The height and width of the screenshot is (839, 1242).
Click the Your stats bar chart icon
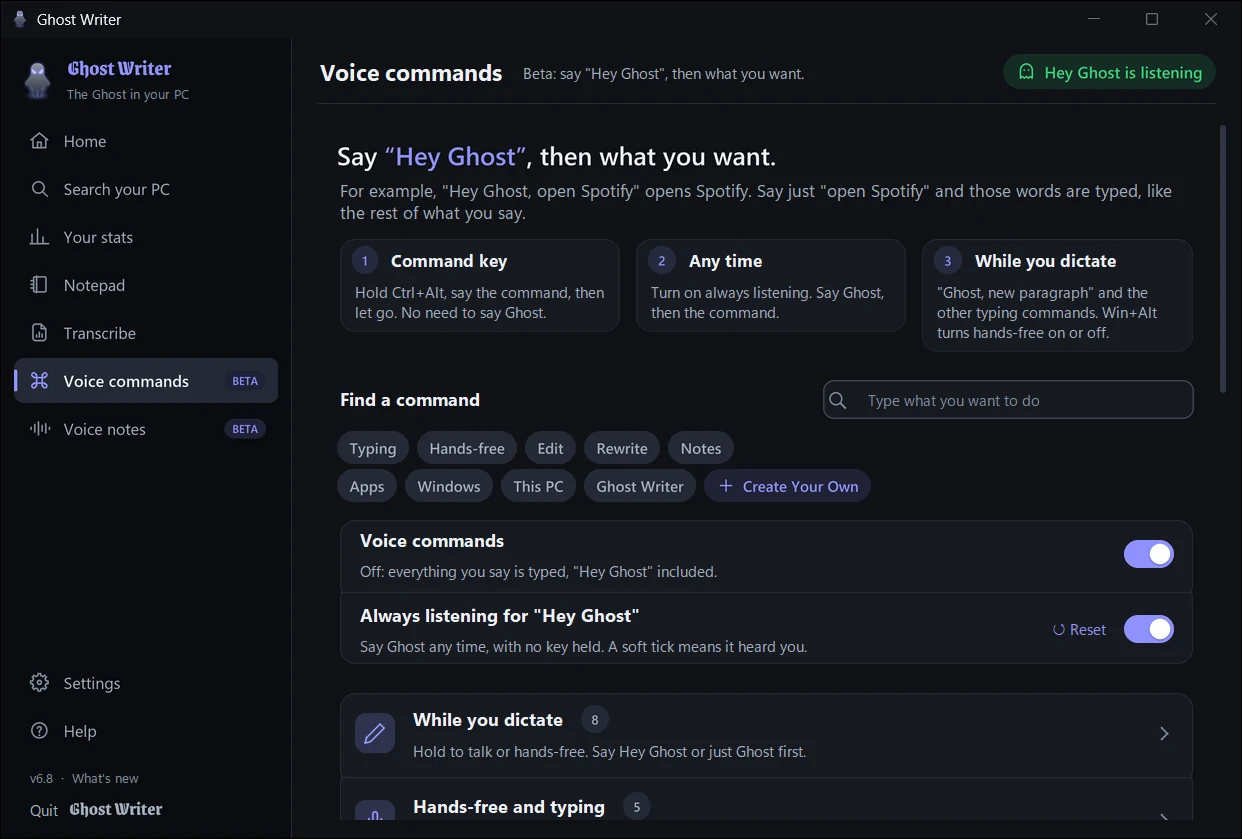click(39, 237)
